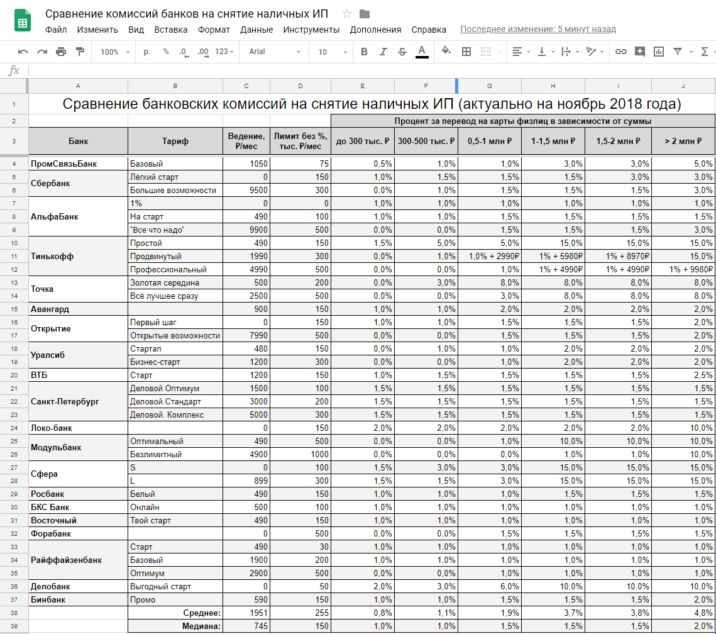Screen dimensions: 716x634
Task: Select the Среднее label cell
Action: 175,613
